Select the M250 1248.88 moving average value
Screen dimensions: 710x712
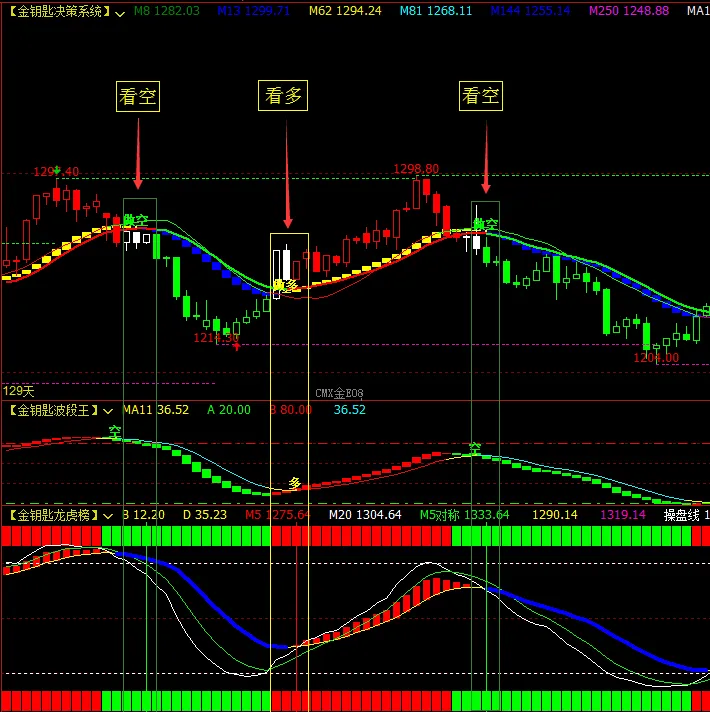629,11
